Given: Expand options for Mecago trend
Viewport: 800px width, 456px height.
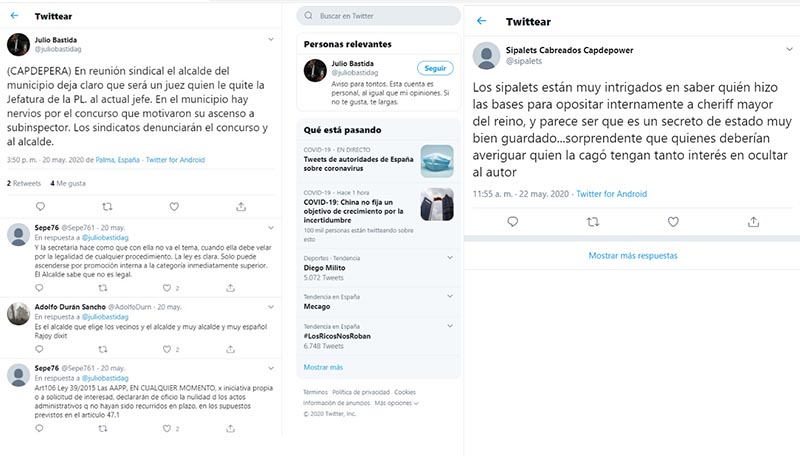Looking at the screenshot, I should coord(450,296).
